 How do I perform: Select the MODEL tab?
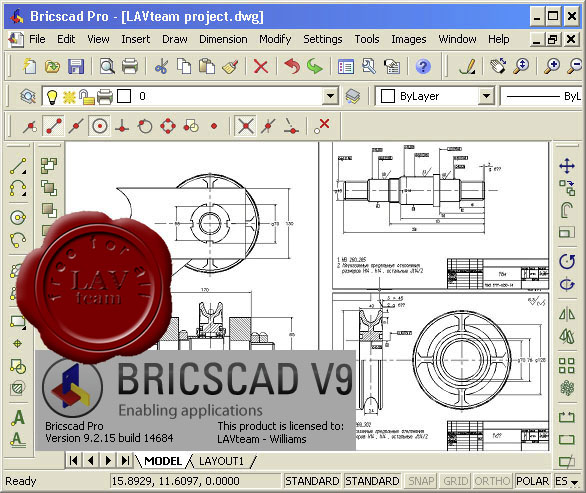pyautogui.click(x=163, y=461)
